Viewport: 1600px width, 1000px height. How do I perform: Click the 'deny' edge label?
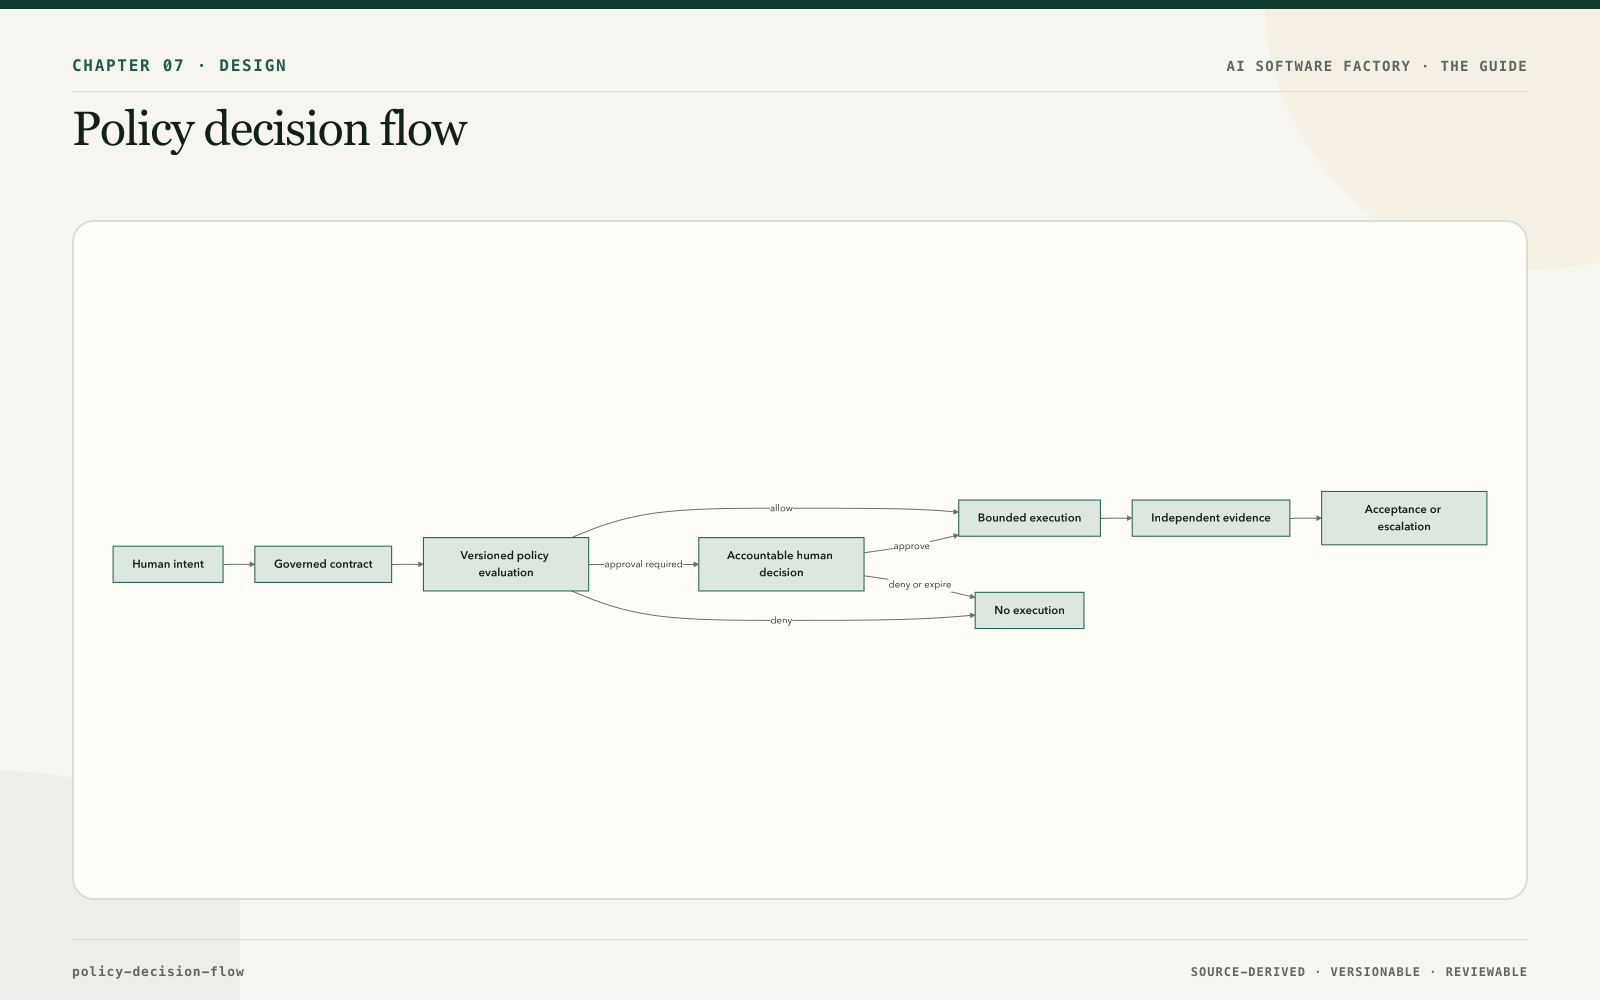781,620
